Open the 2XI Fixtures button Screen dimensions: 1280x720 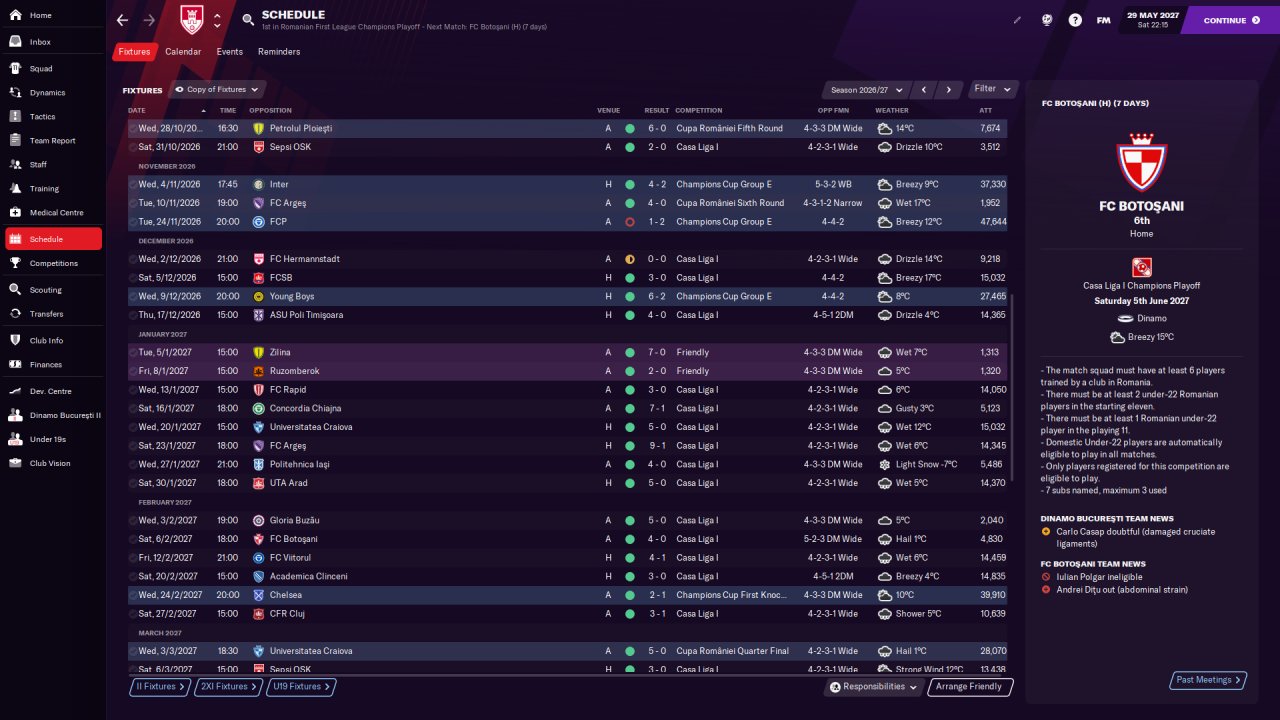(226, 687)
